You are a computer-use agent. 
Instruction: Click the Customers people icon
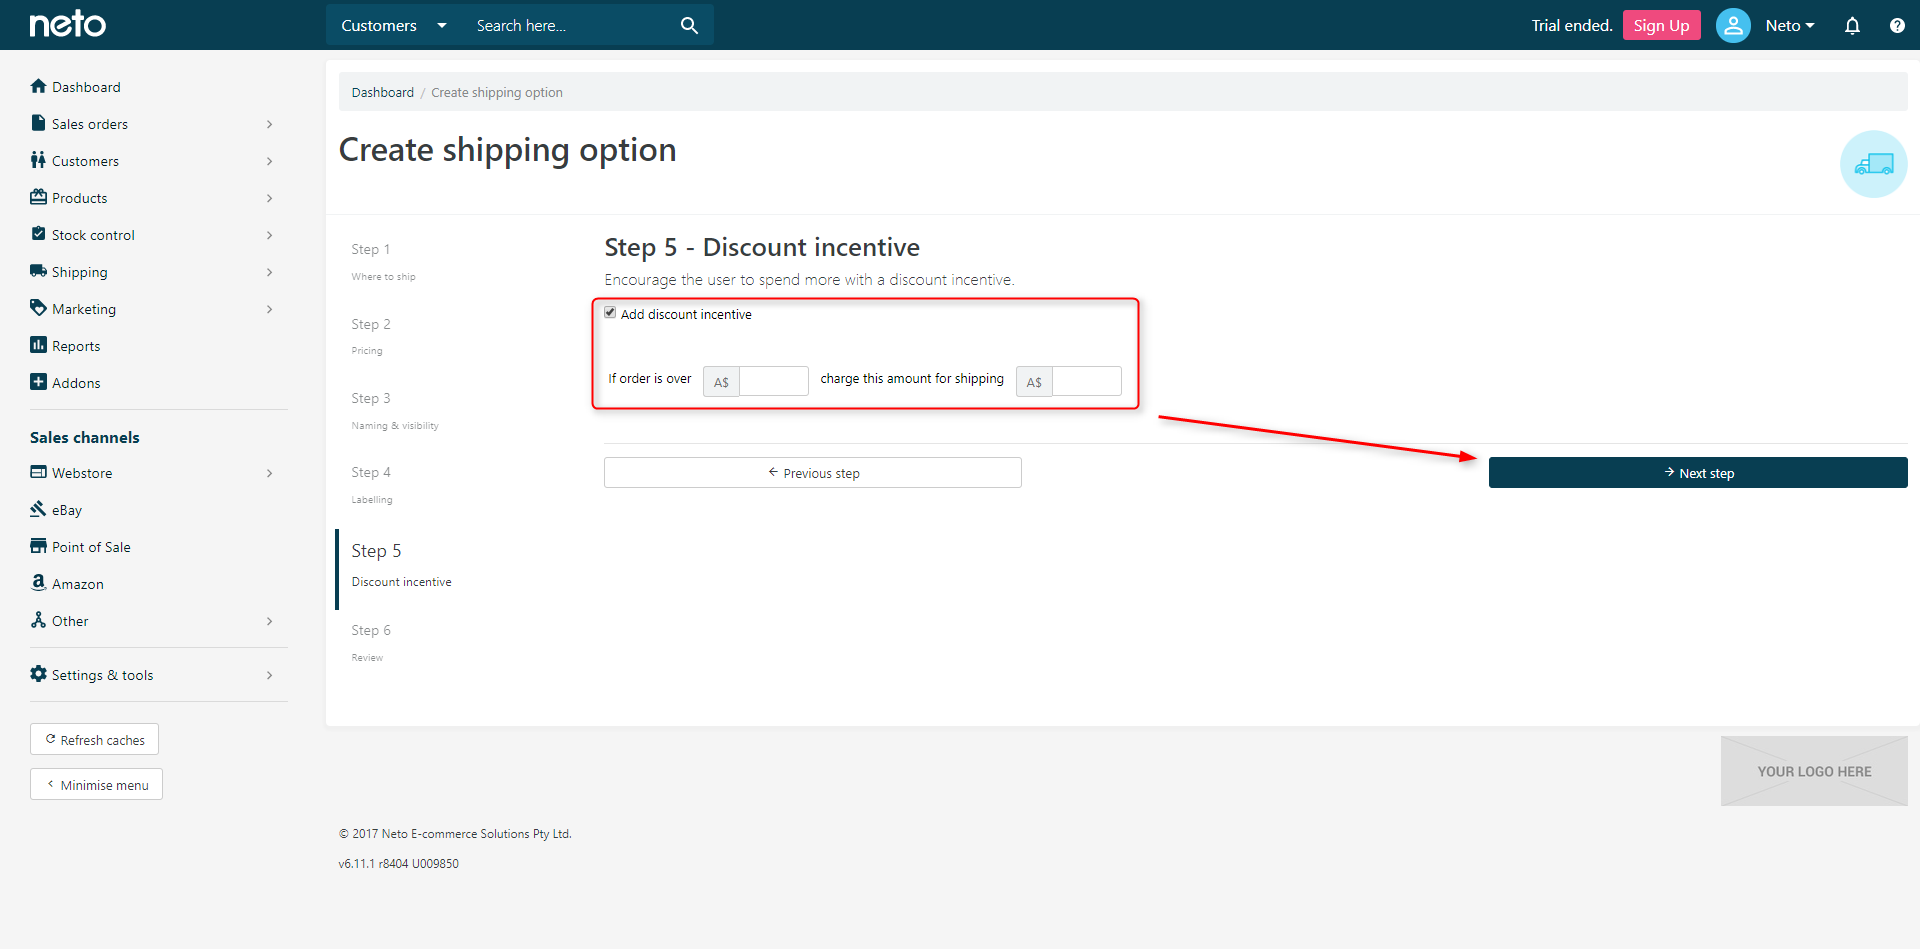coord(38,160)
